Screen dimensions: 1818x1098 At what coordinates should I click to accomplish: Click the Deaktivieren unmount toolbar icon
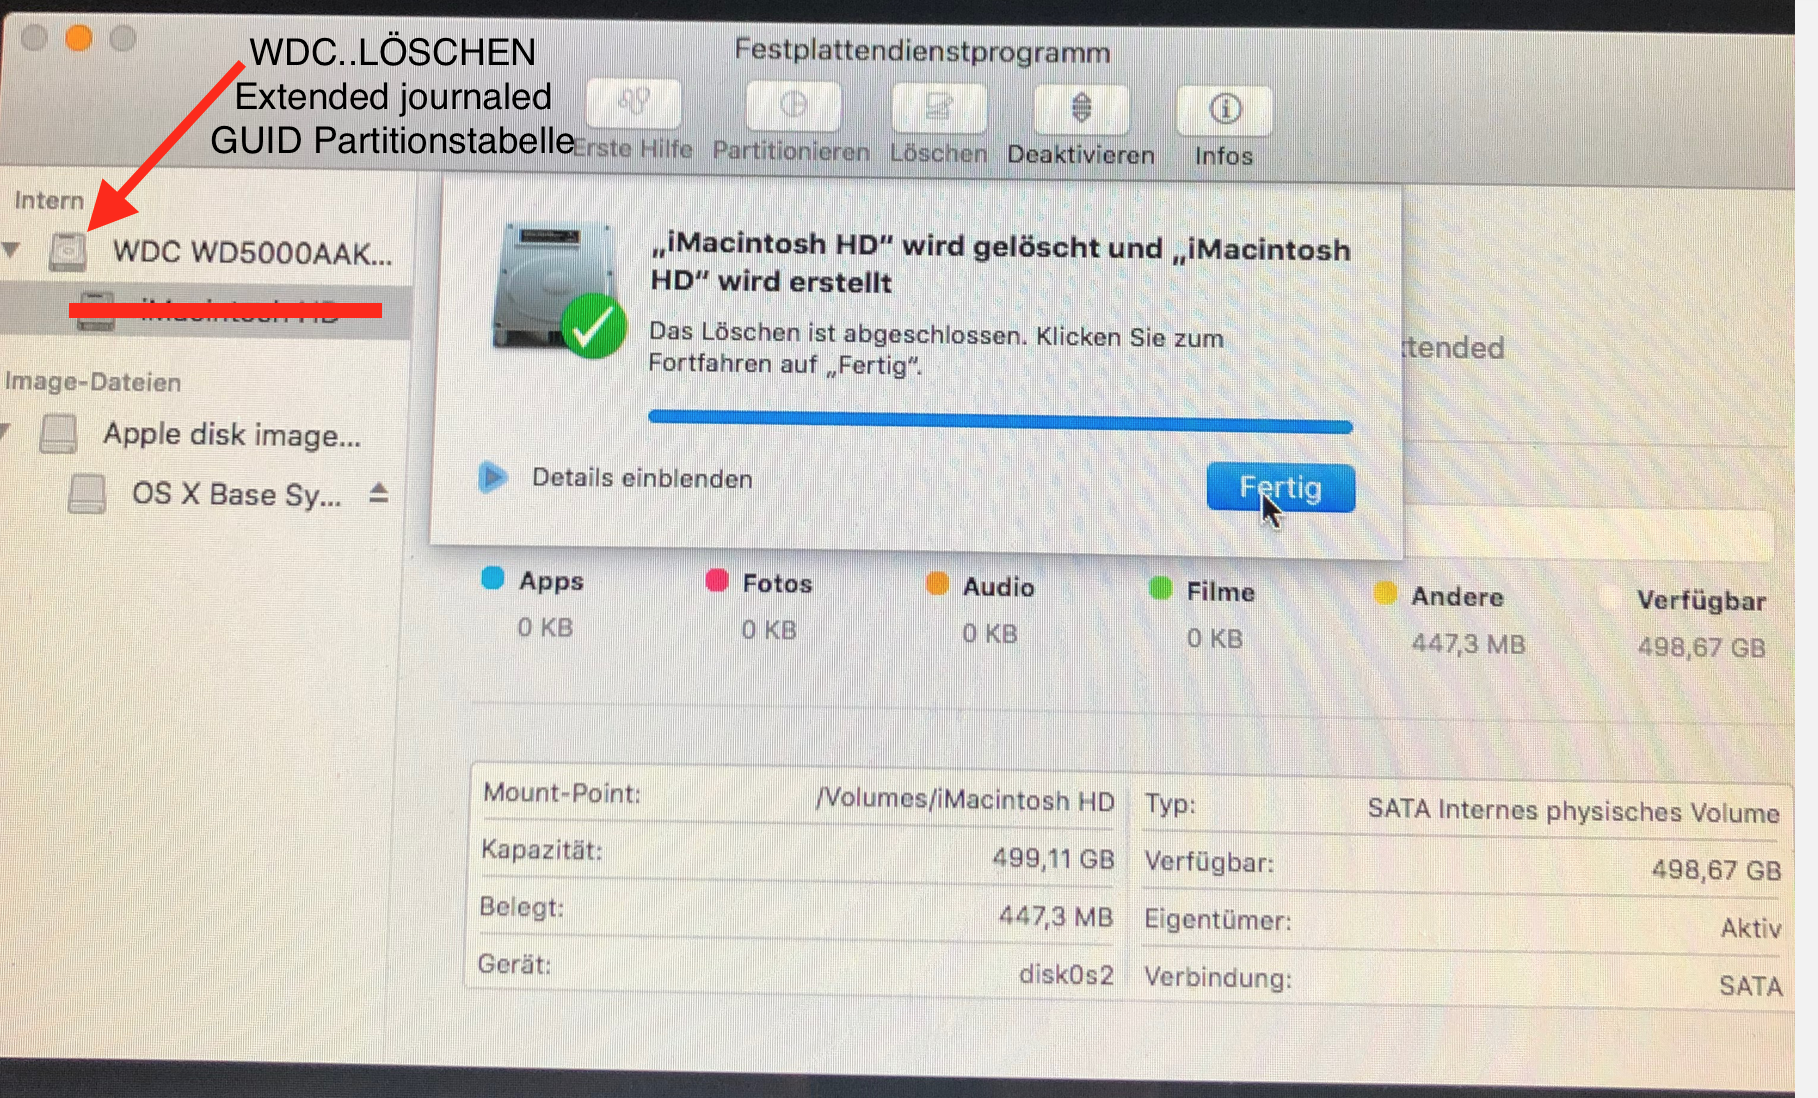pos(1081,110)
